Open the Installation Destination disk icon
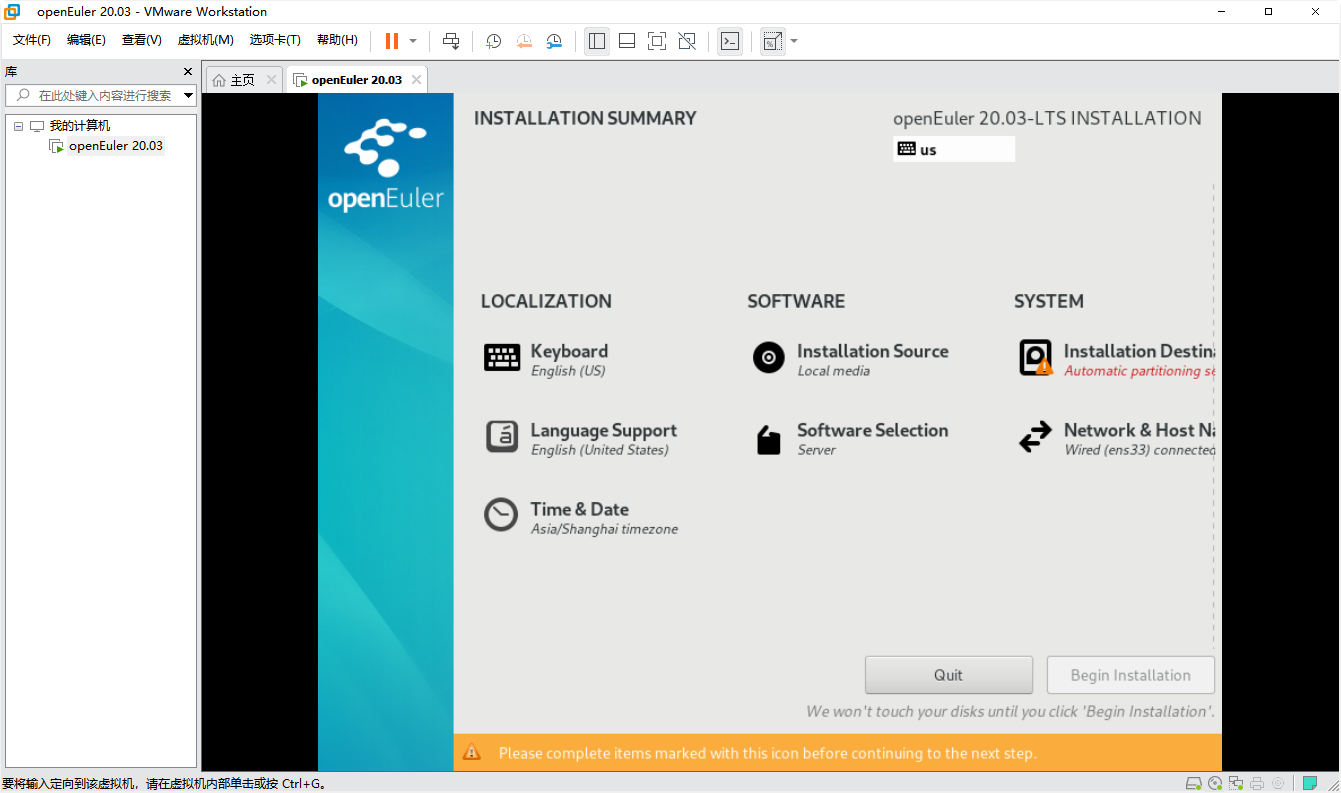 [1035, 358]
